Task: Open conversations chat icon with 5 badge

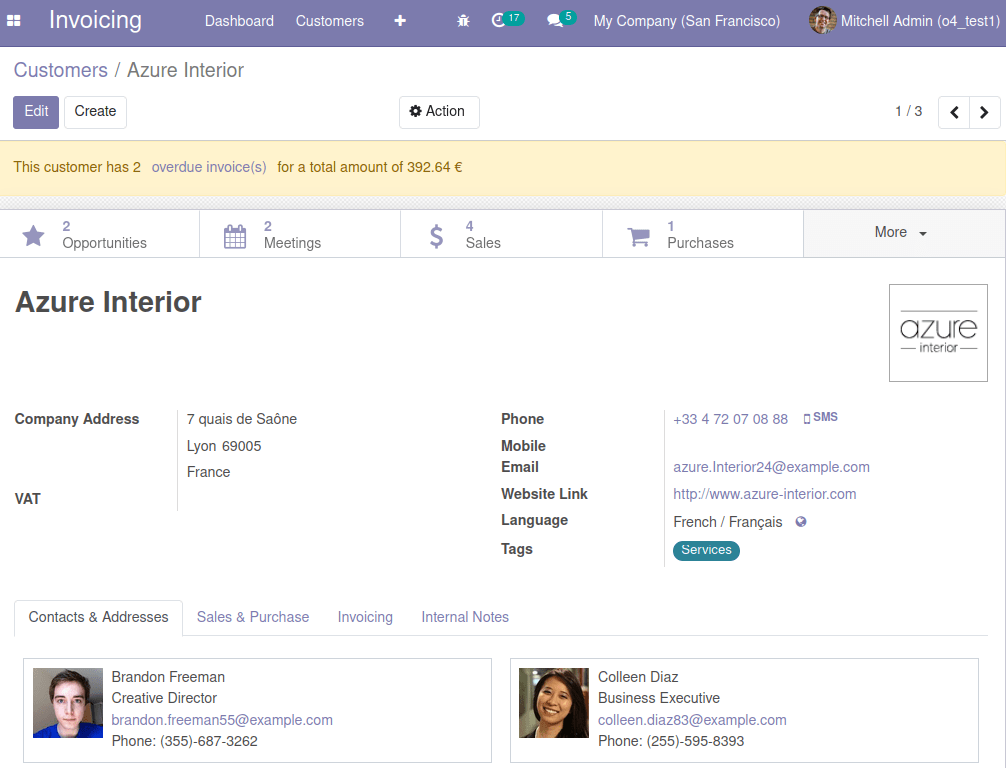Action: [561, 20]
